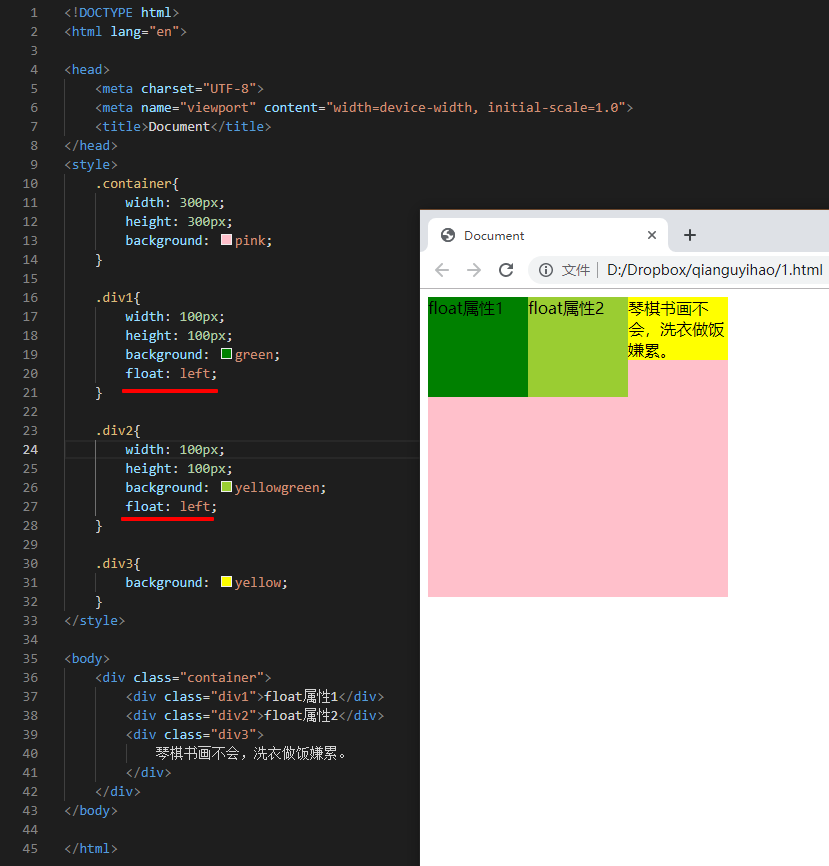829x866 pixels.
Task: Click the browser forward arrow
Action: (474, 270)
